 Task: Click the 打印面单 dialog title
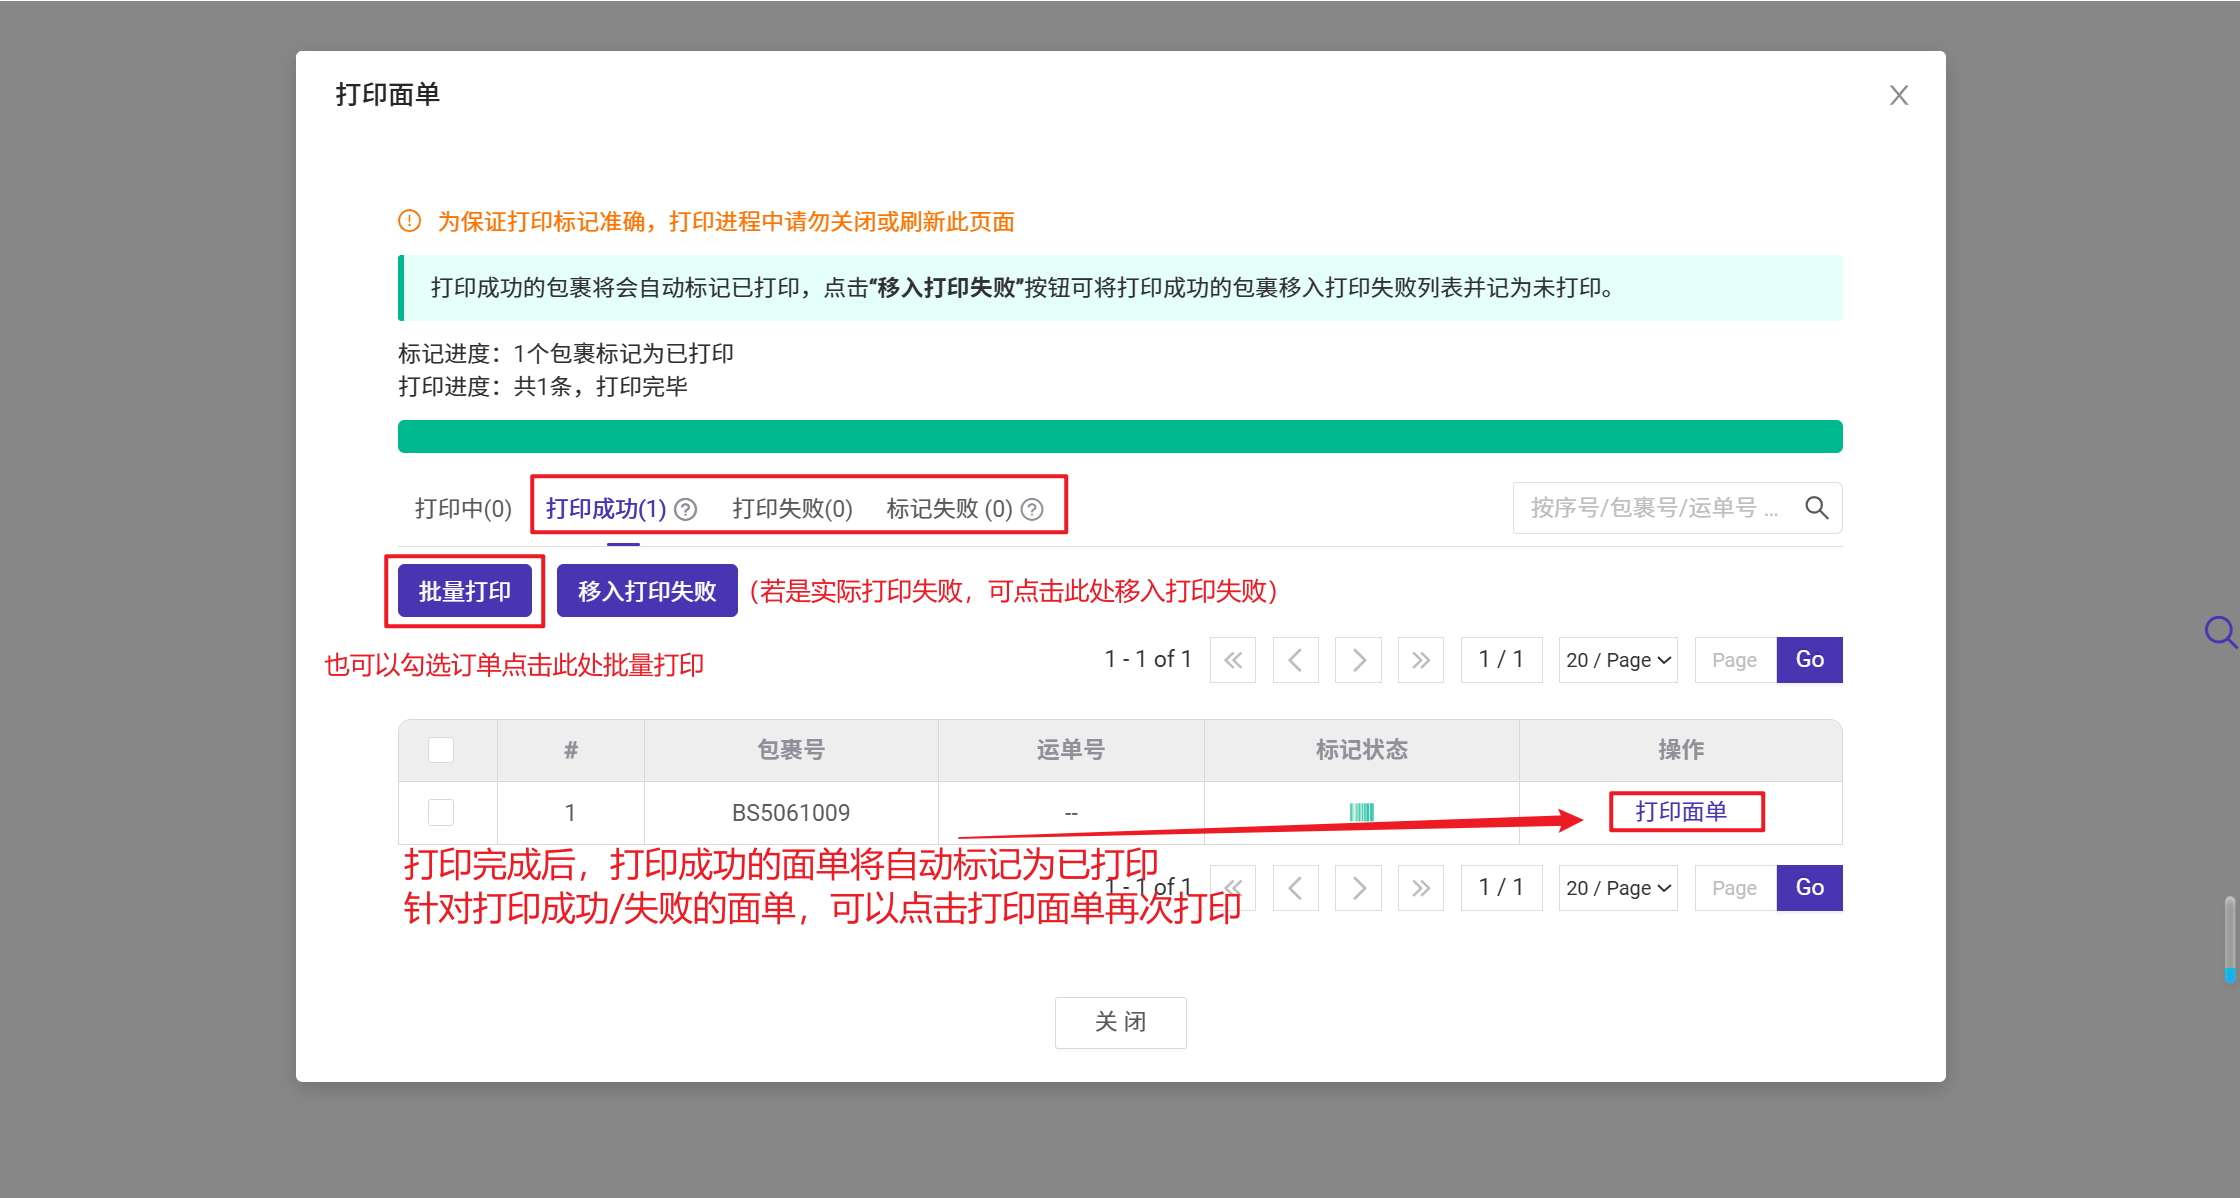pos(388,95)
